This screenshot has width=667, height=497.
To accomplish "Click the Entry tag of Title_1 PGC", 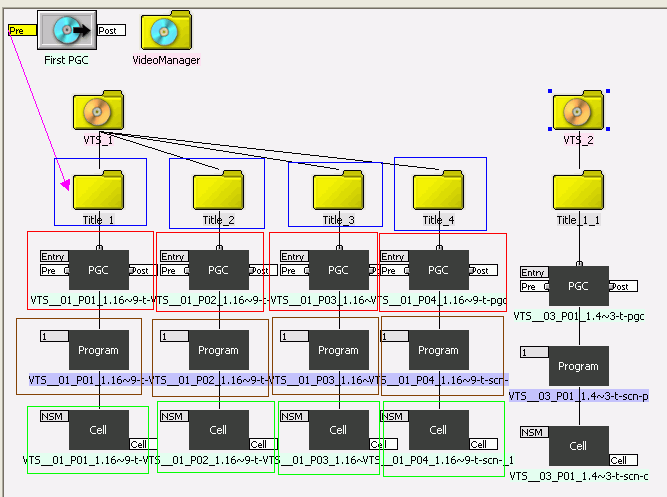I will [54, 257].
